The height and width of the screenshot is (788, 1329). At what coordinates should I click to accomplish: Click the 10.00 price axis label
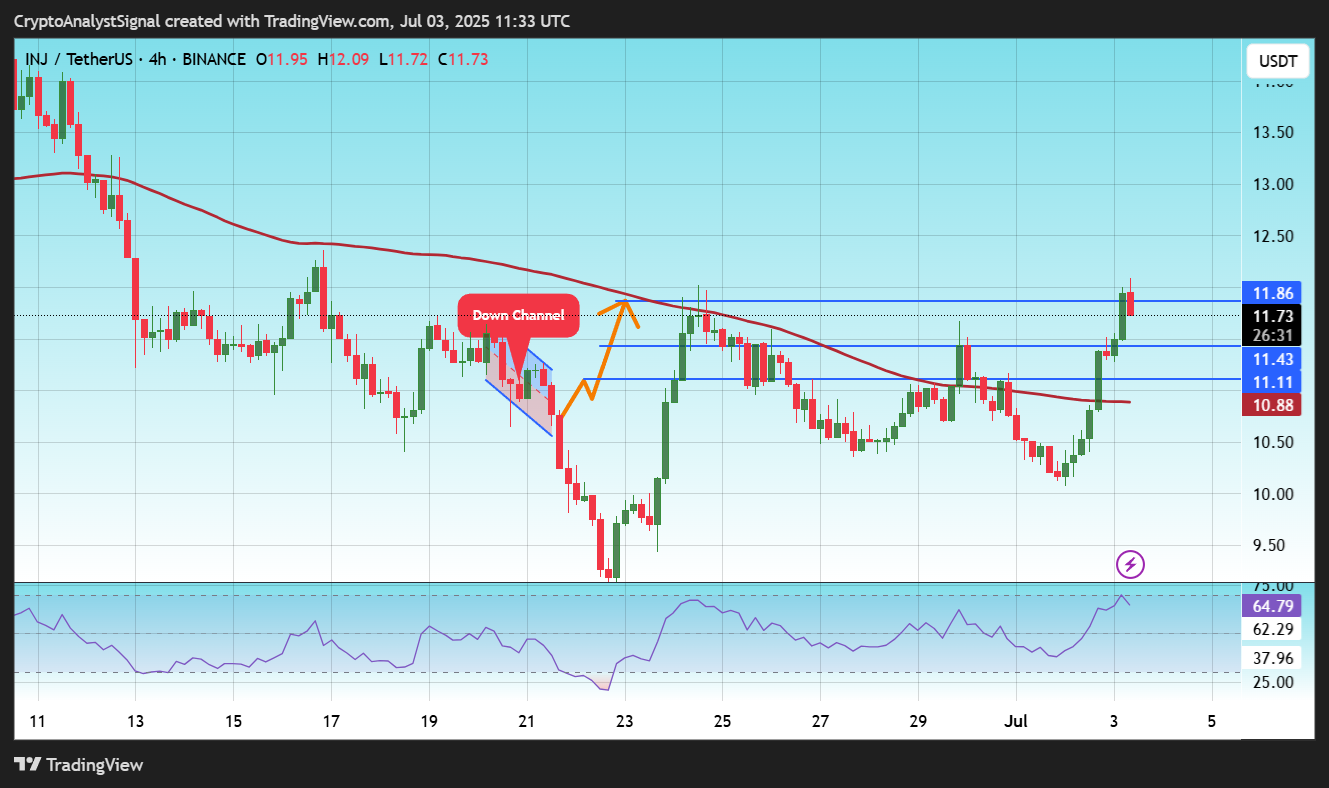click(x=1274, y=494)
